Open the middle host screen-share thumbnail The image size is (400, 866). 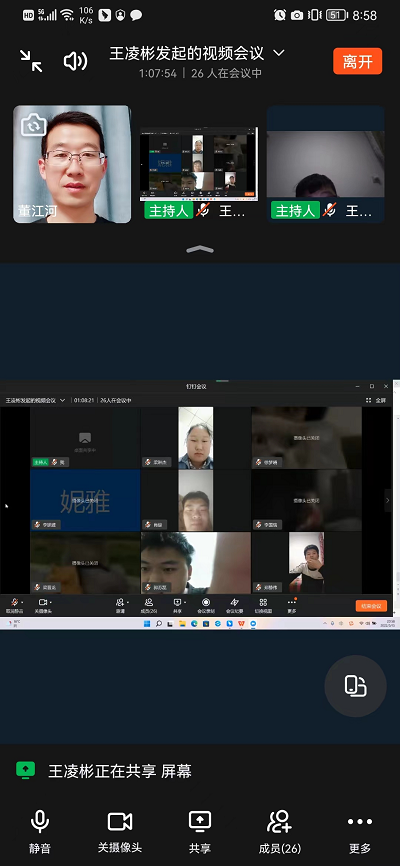click(x=199, y=164)
